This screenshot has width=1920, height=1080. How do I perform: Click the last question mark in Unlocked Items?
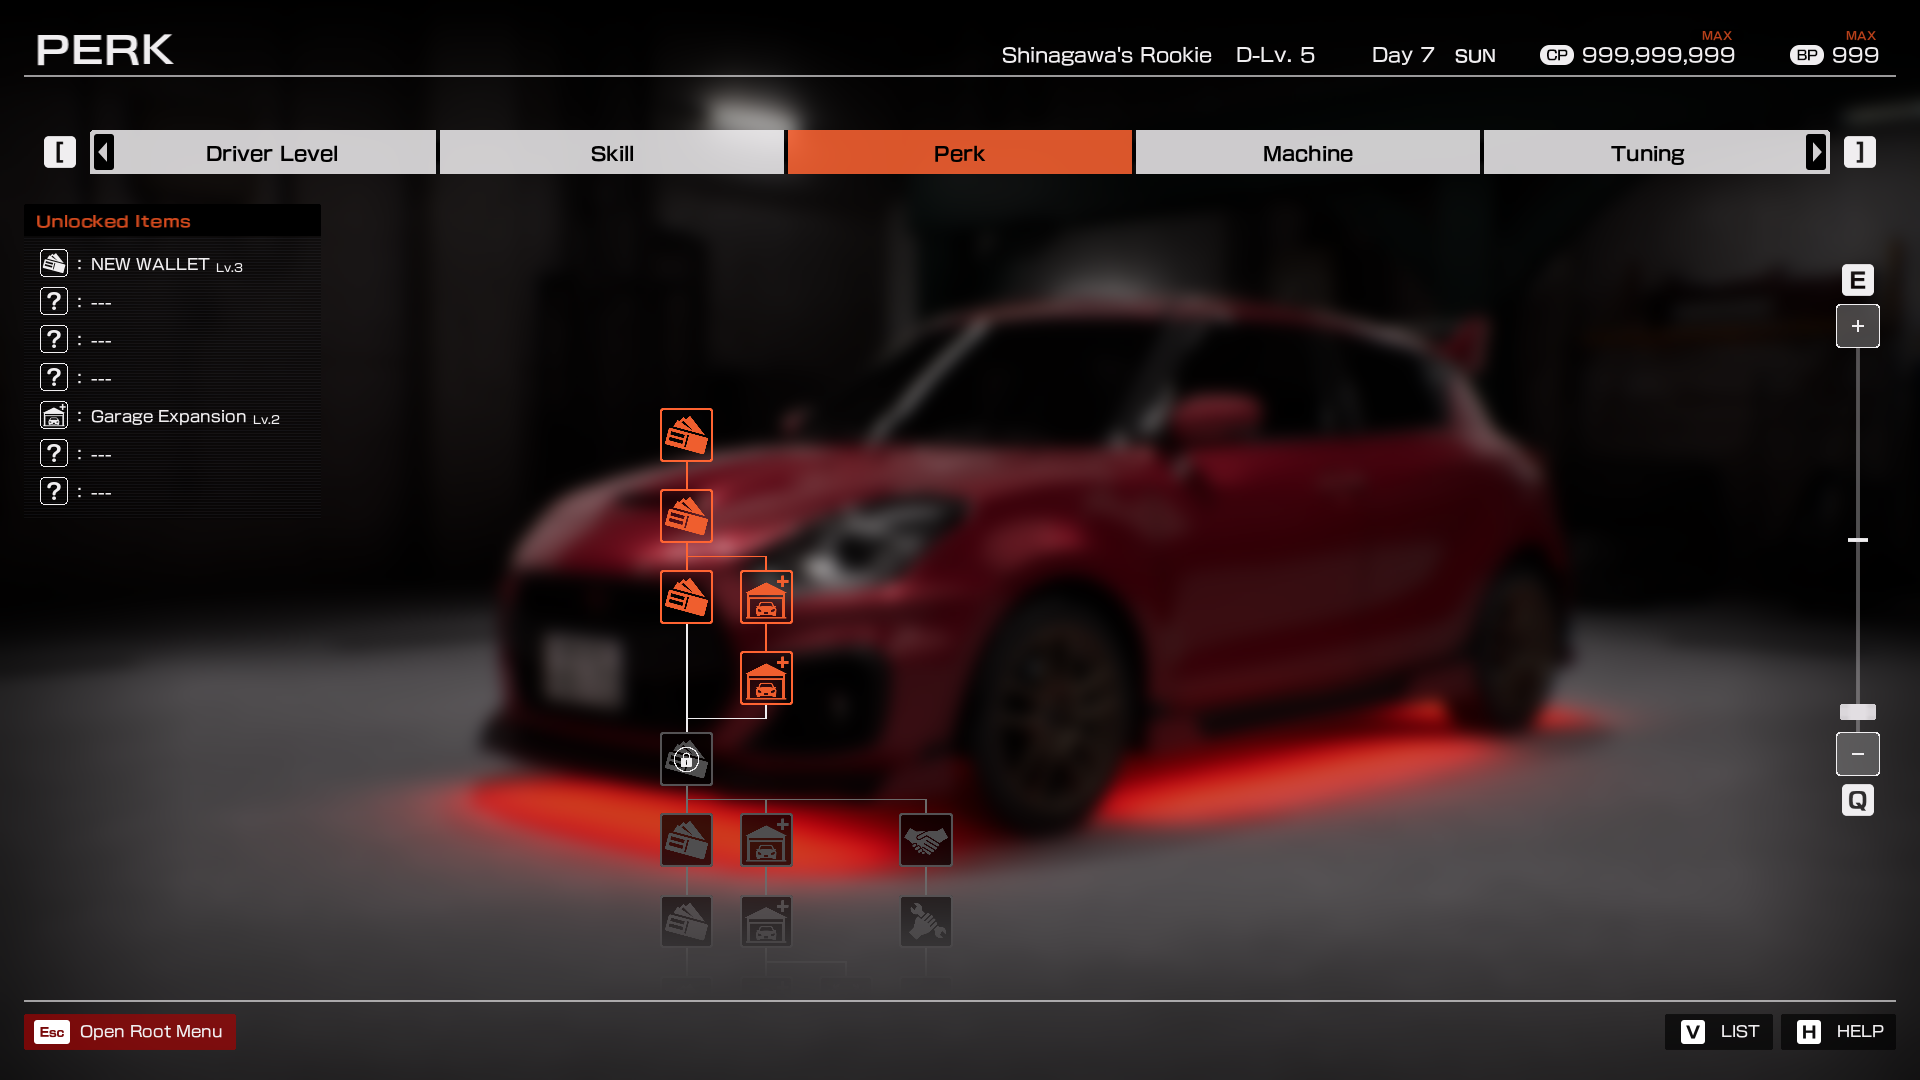tap(54, 491)
